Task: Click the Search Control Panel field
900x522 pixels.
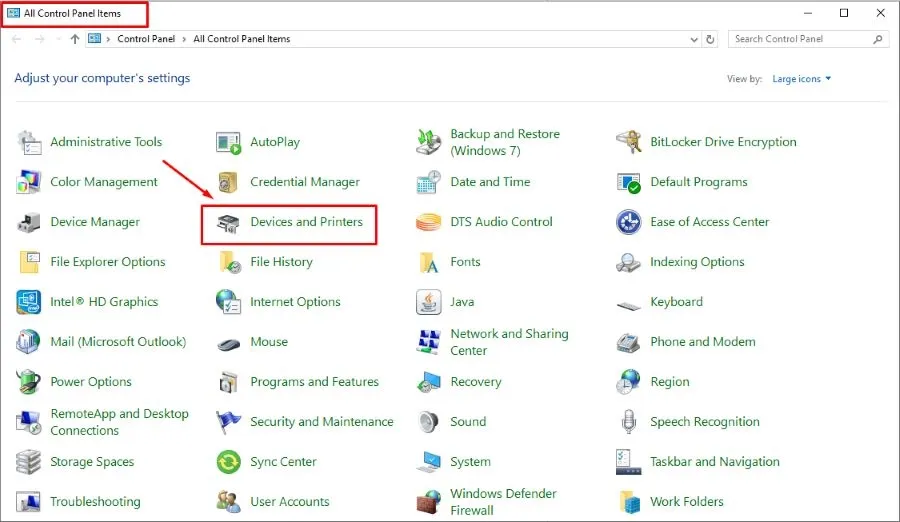Action: point(800,39)
